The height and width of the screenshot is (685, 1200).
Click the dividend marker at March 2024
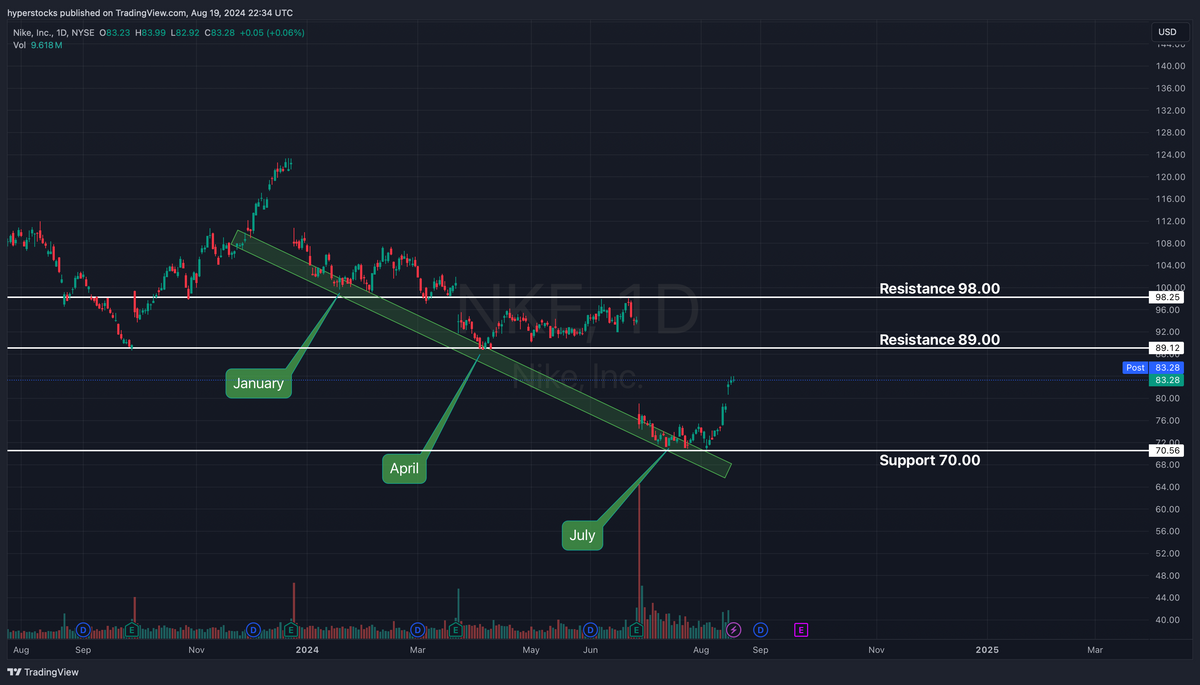pyautogui.click(x=418, y=630)
